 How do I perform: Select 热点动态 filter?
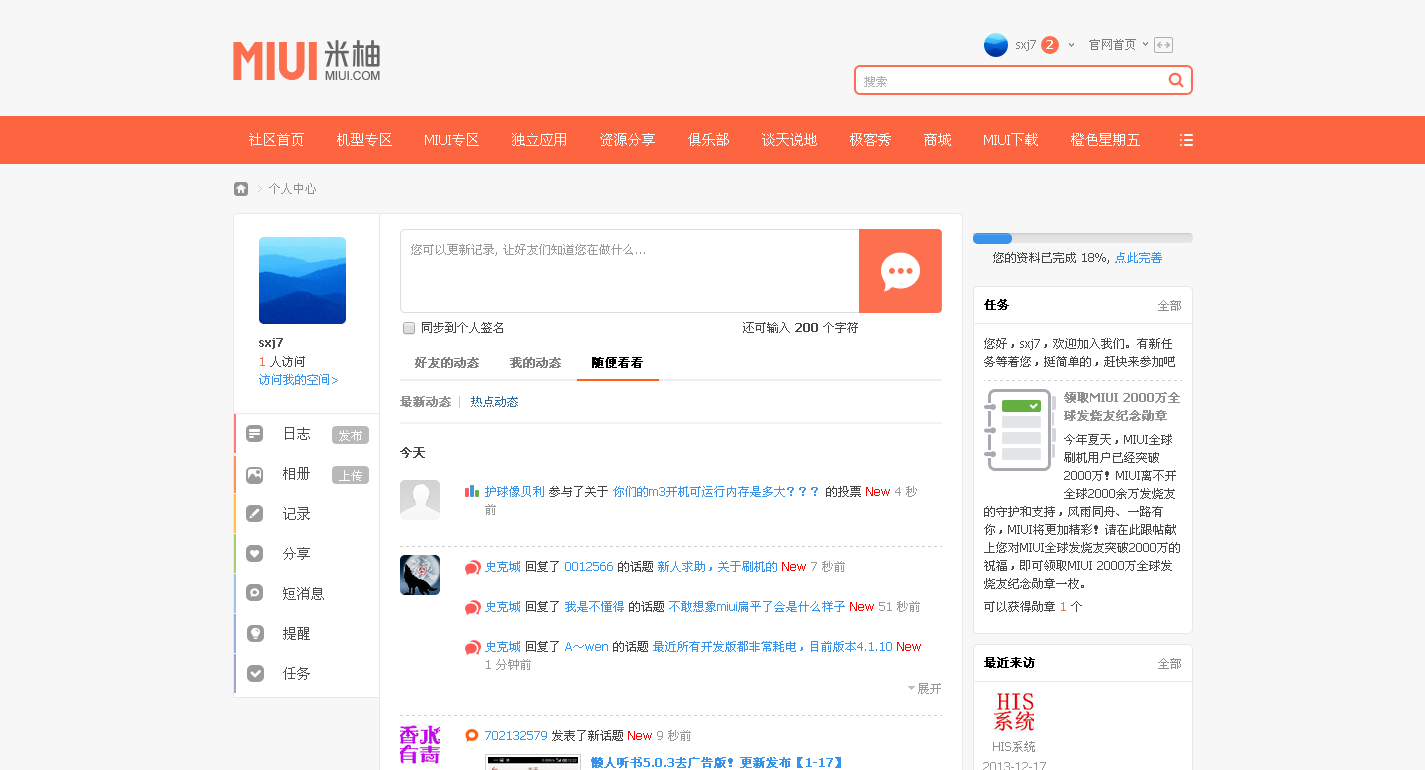(x=494, y=402)
